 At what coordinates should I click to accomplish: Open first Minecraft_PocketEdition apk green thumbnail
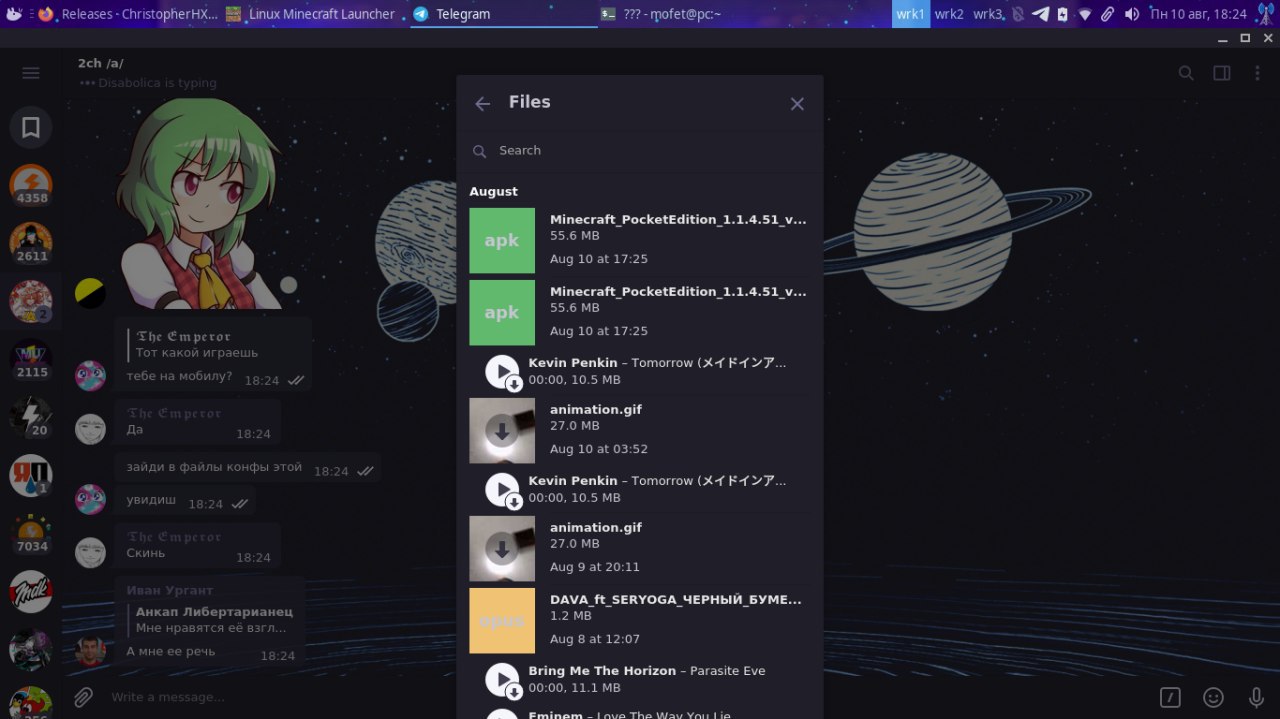[x=502, y=241]
